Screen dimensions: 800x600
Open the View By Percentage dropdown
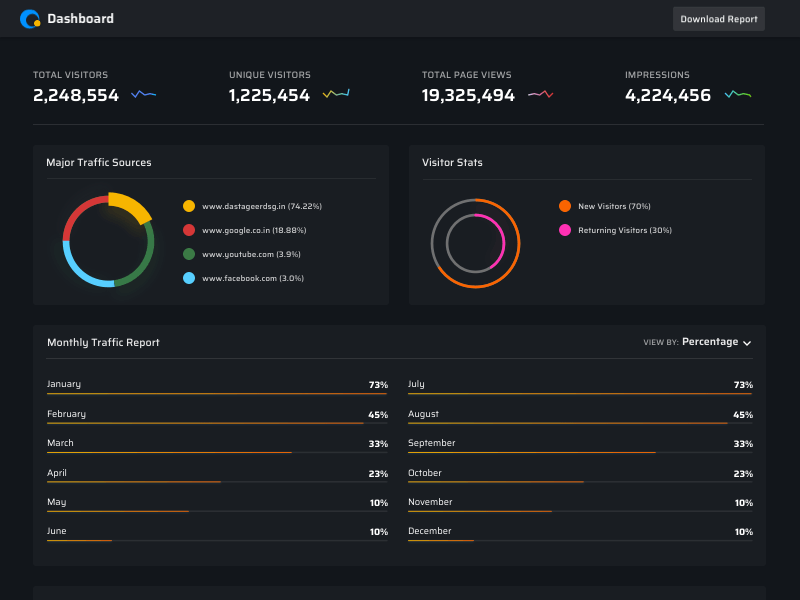(x=710, y=342)
